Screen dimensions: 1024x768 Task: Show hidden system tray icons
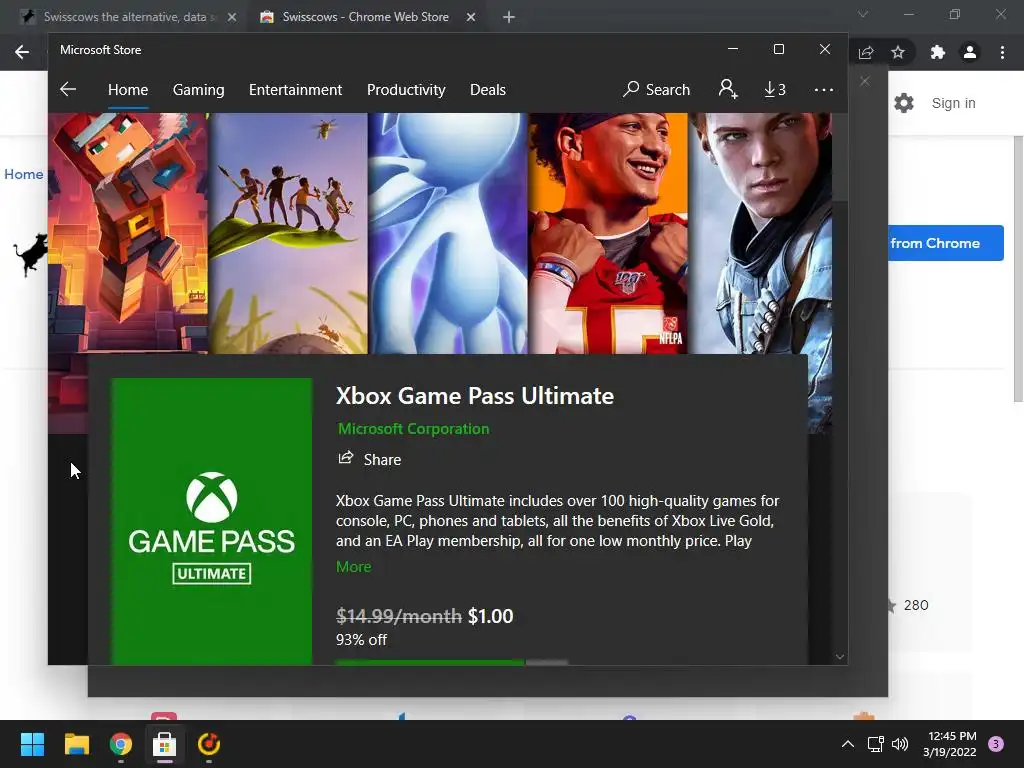[x=848, y=744]
